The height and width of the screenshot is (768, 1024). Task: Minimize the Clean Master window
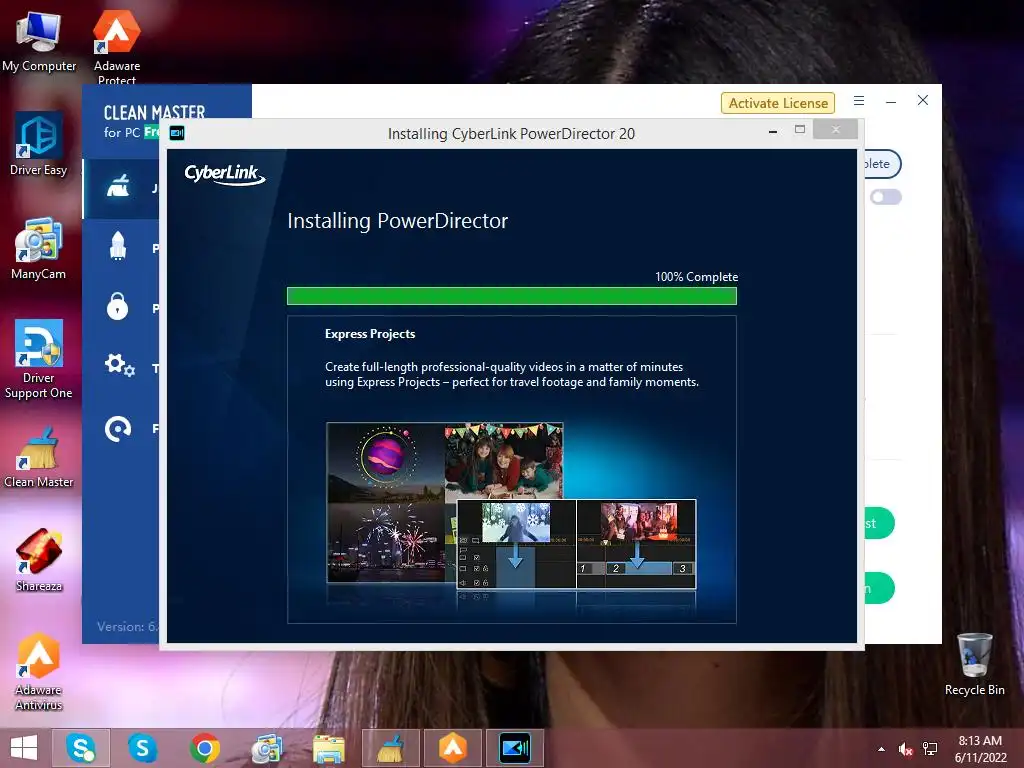(x=891, y=101)
